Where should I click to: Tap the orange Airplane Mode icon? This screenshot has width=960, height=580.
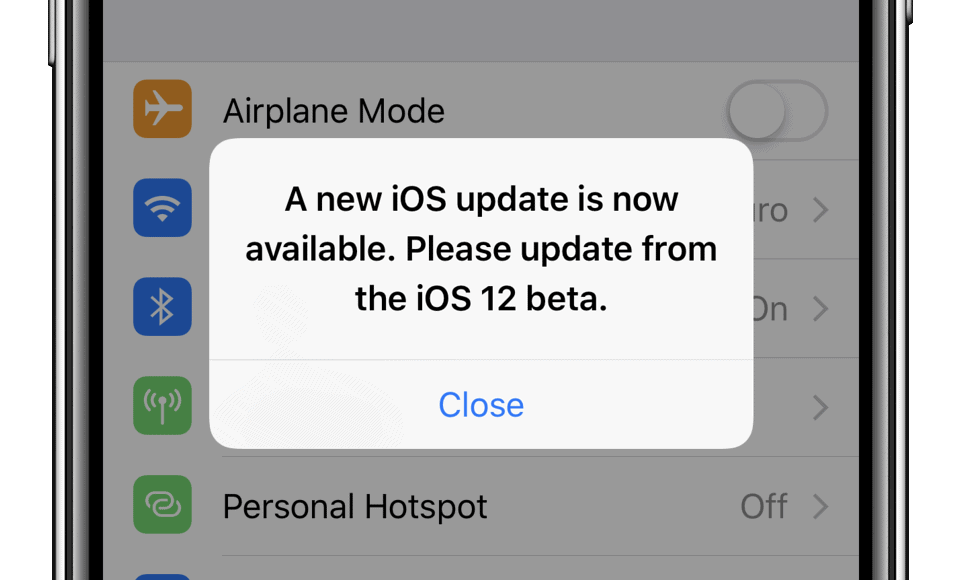(162, 109)
